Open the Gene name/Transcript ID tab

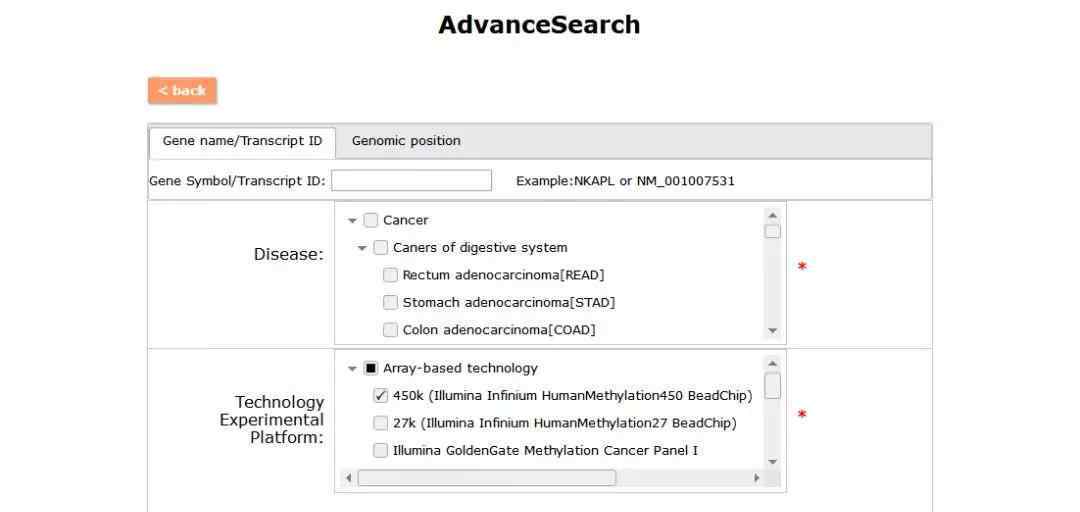242,141
